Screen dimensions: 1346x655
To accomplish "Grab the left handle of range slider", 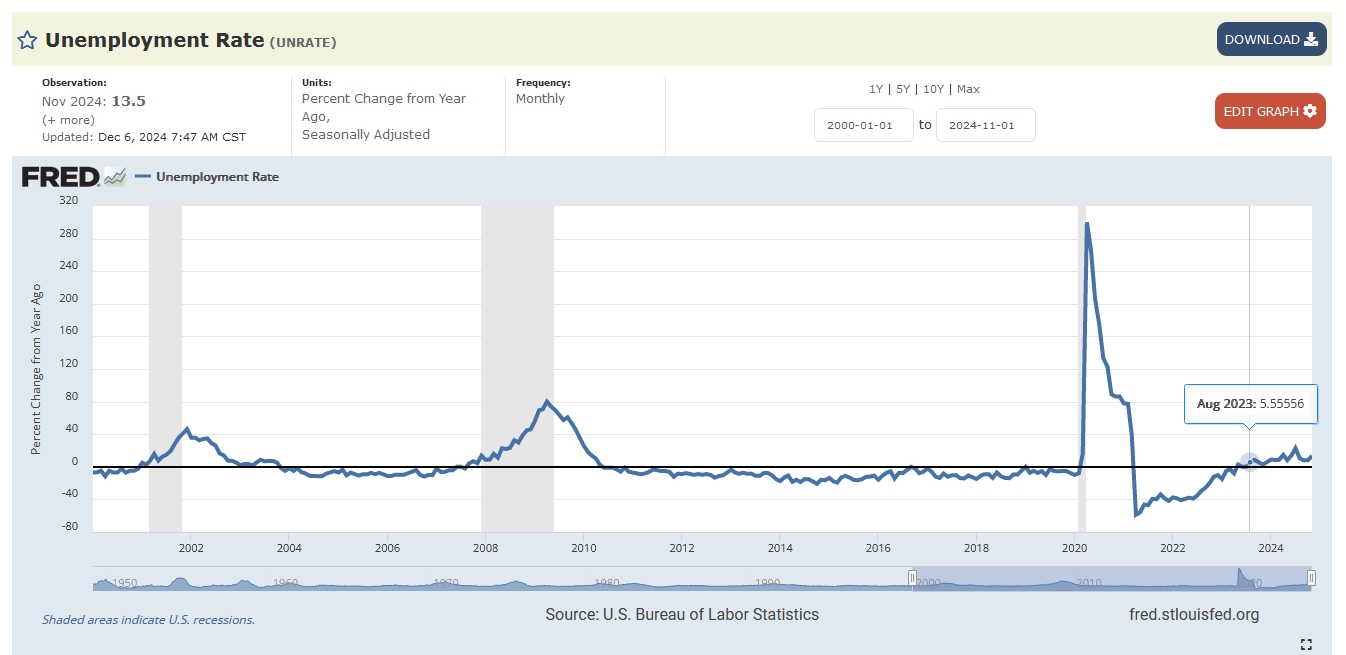I will [912, 578].
